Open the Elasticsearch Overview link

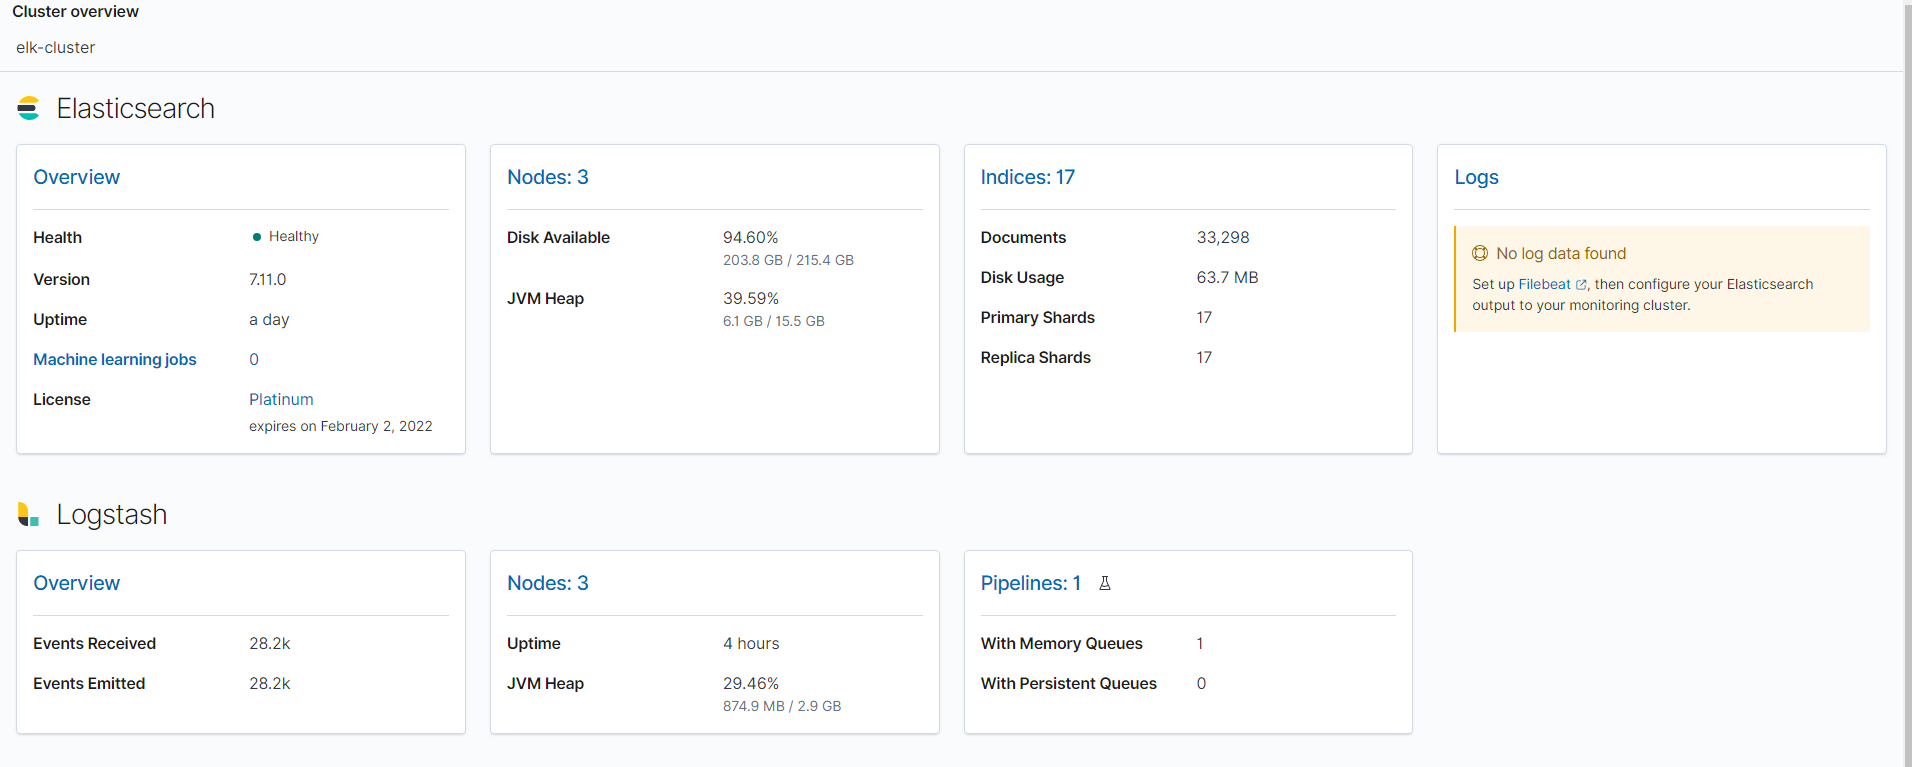coord(77,177)
